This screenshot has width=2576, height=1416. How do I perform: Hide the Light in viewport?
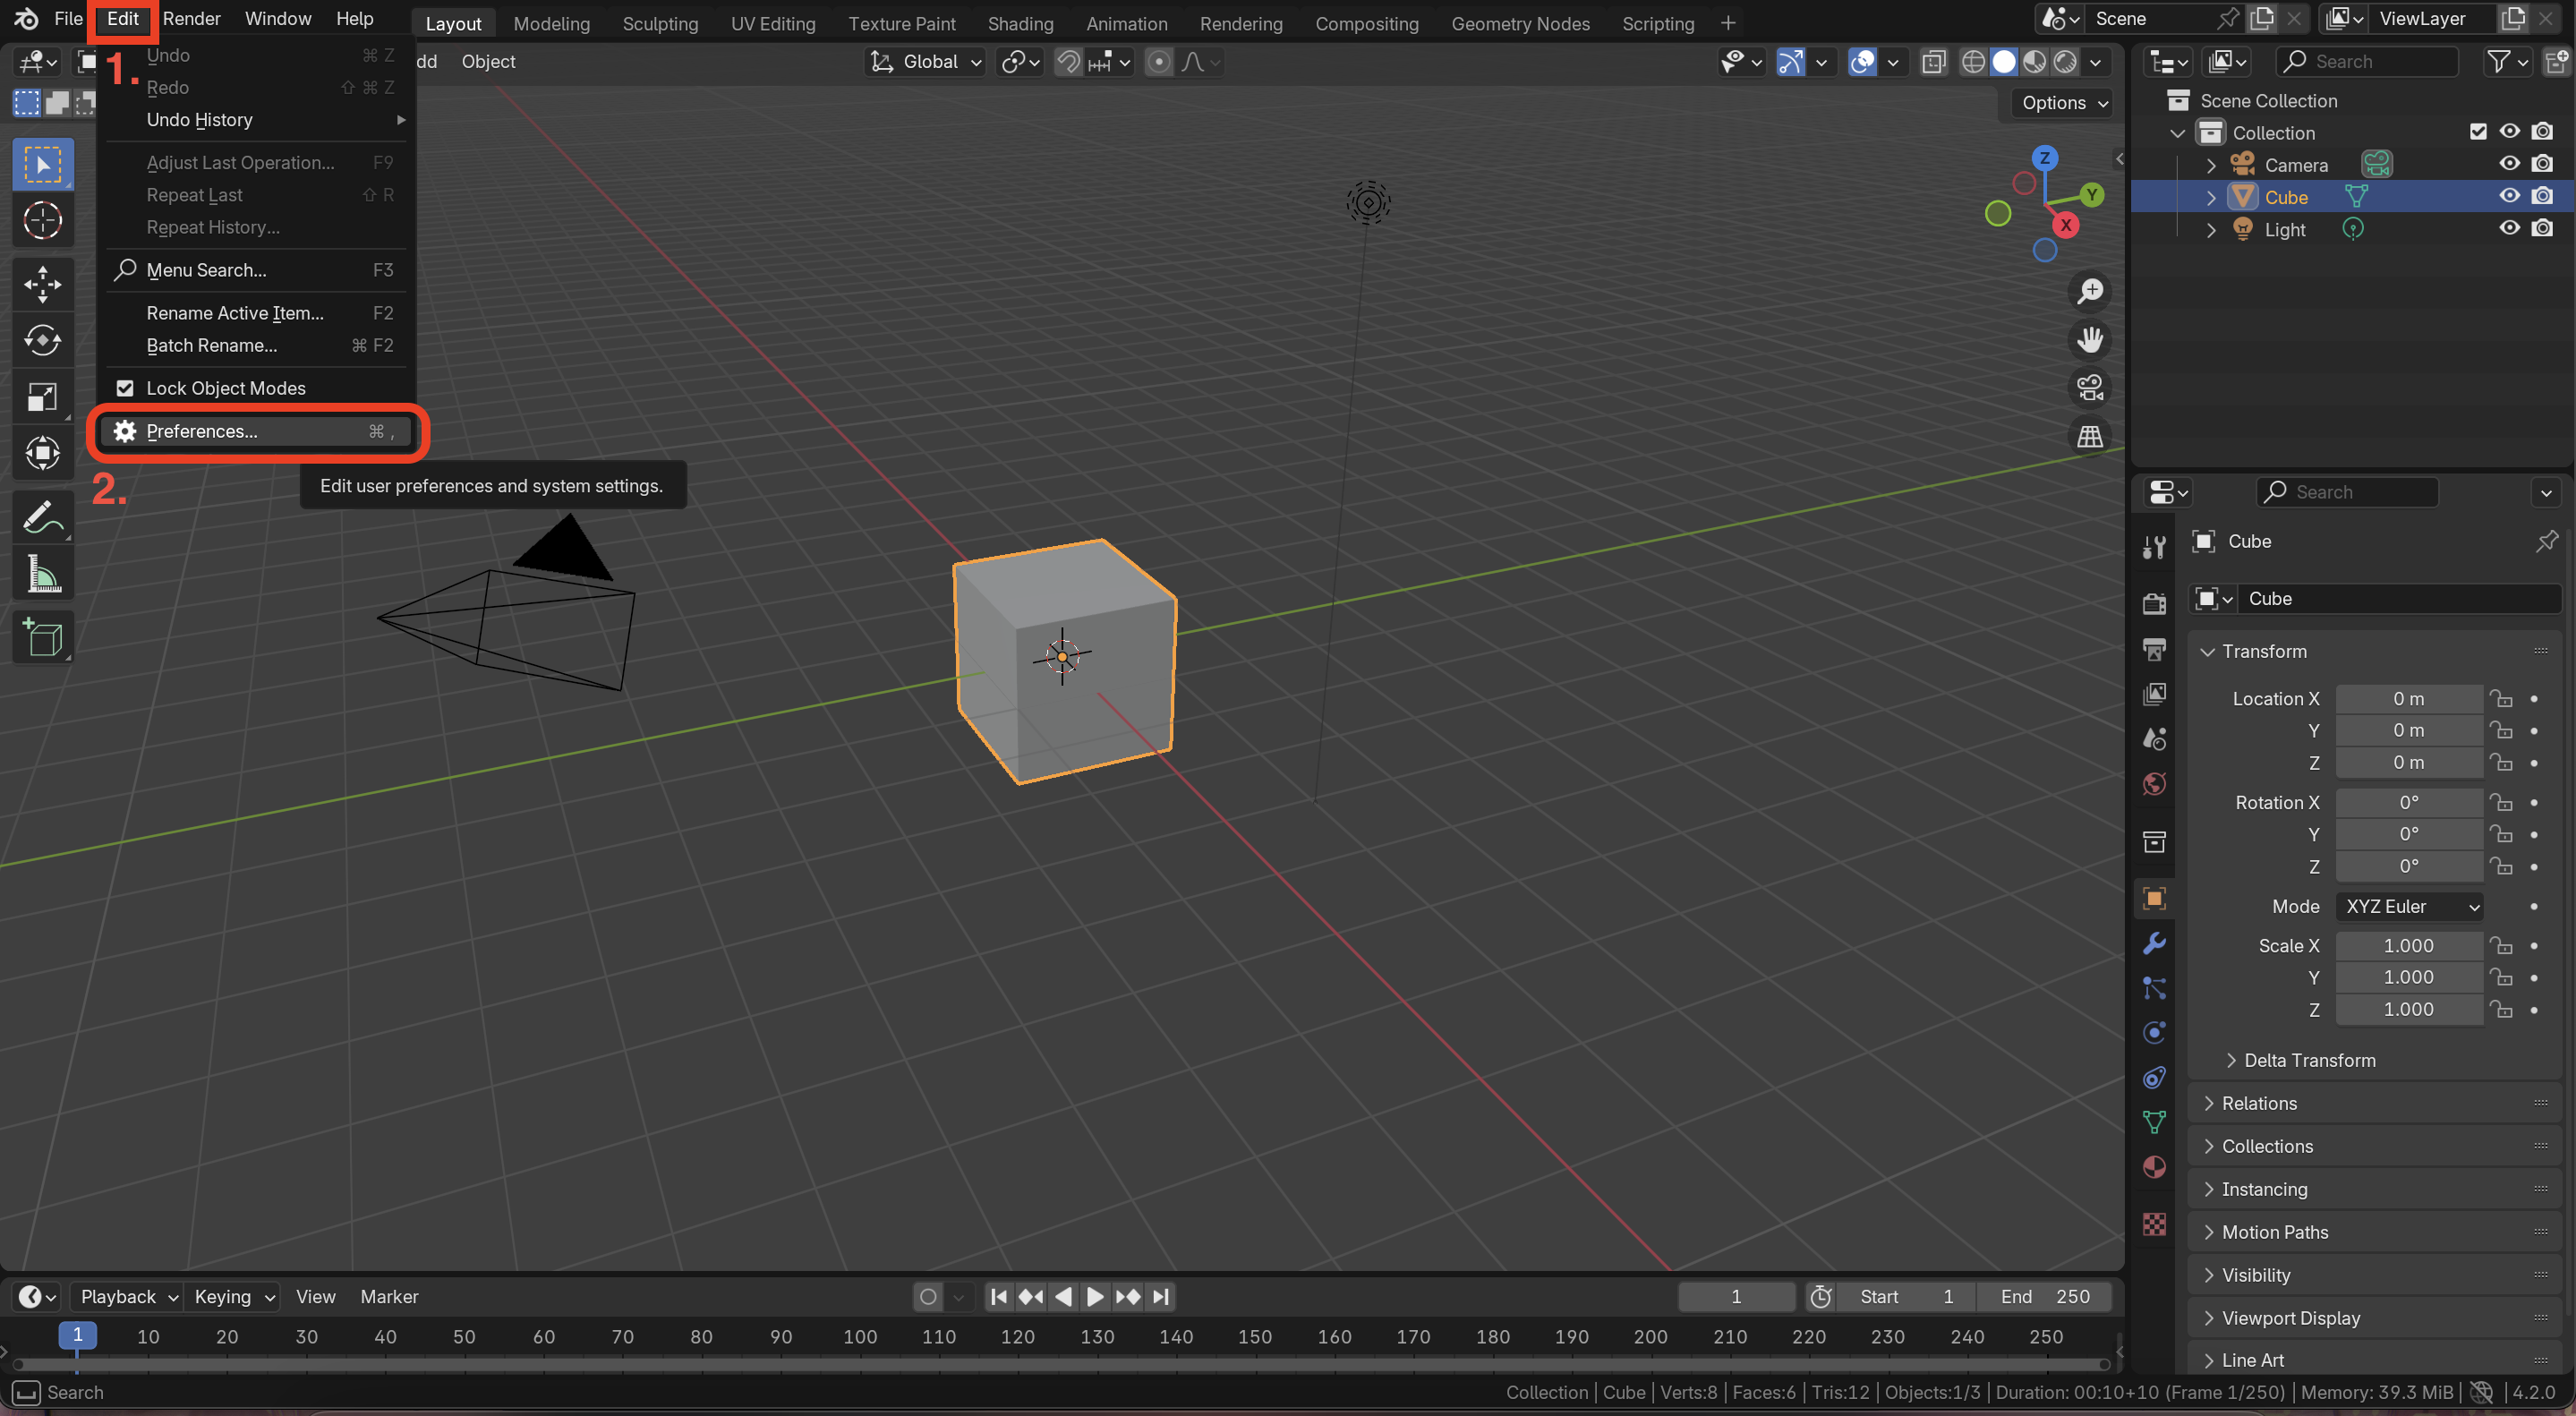click(2509, 229)
